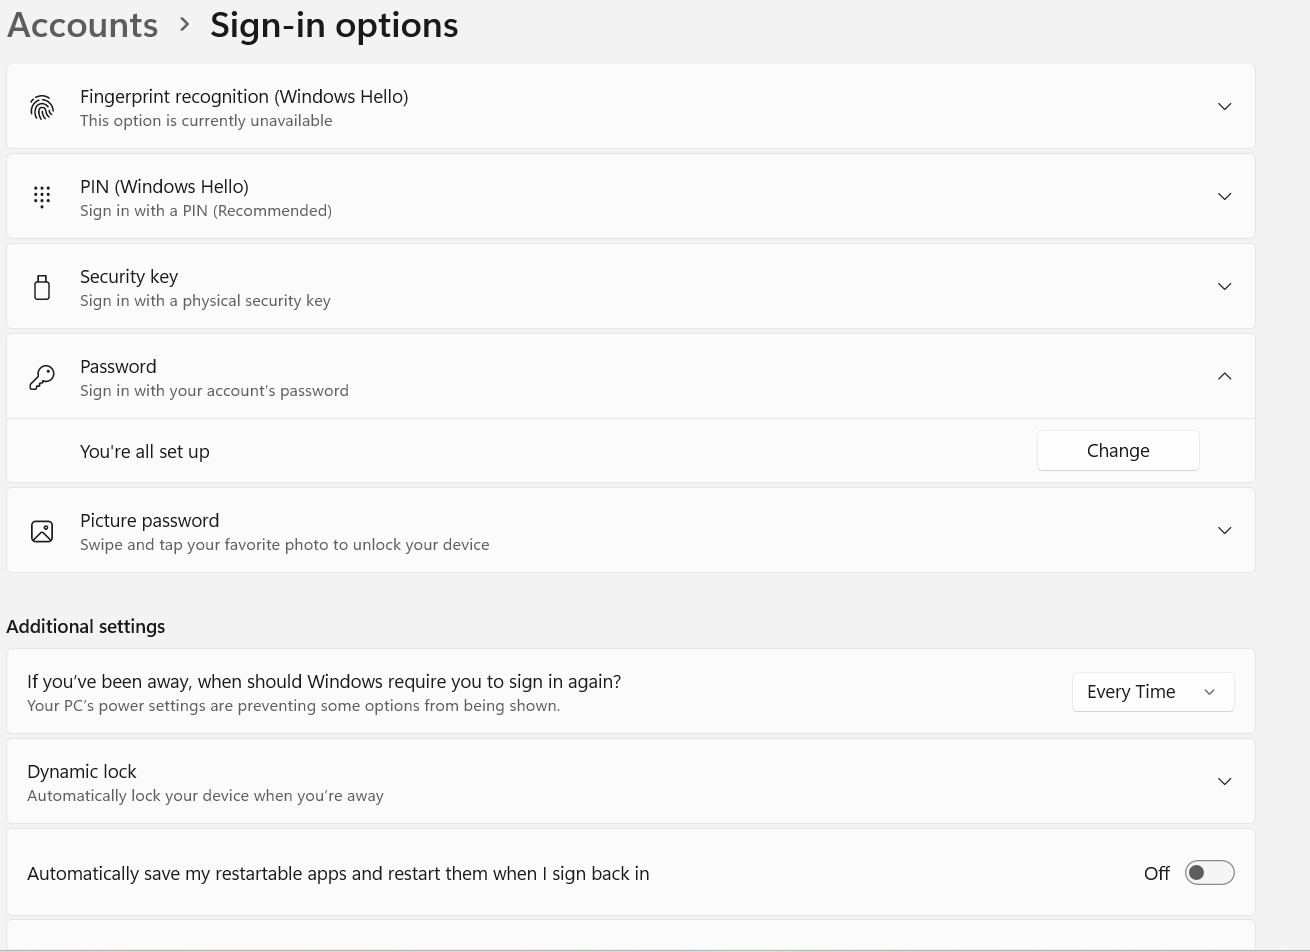The height and width of the screenshot is (952, 1310).
Task: Click the Picture password image icon
Action: [x=42, y=531]
